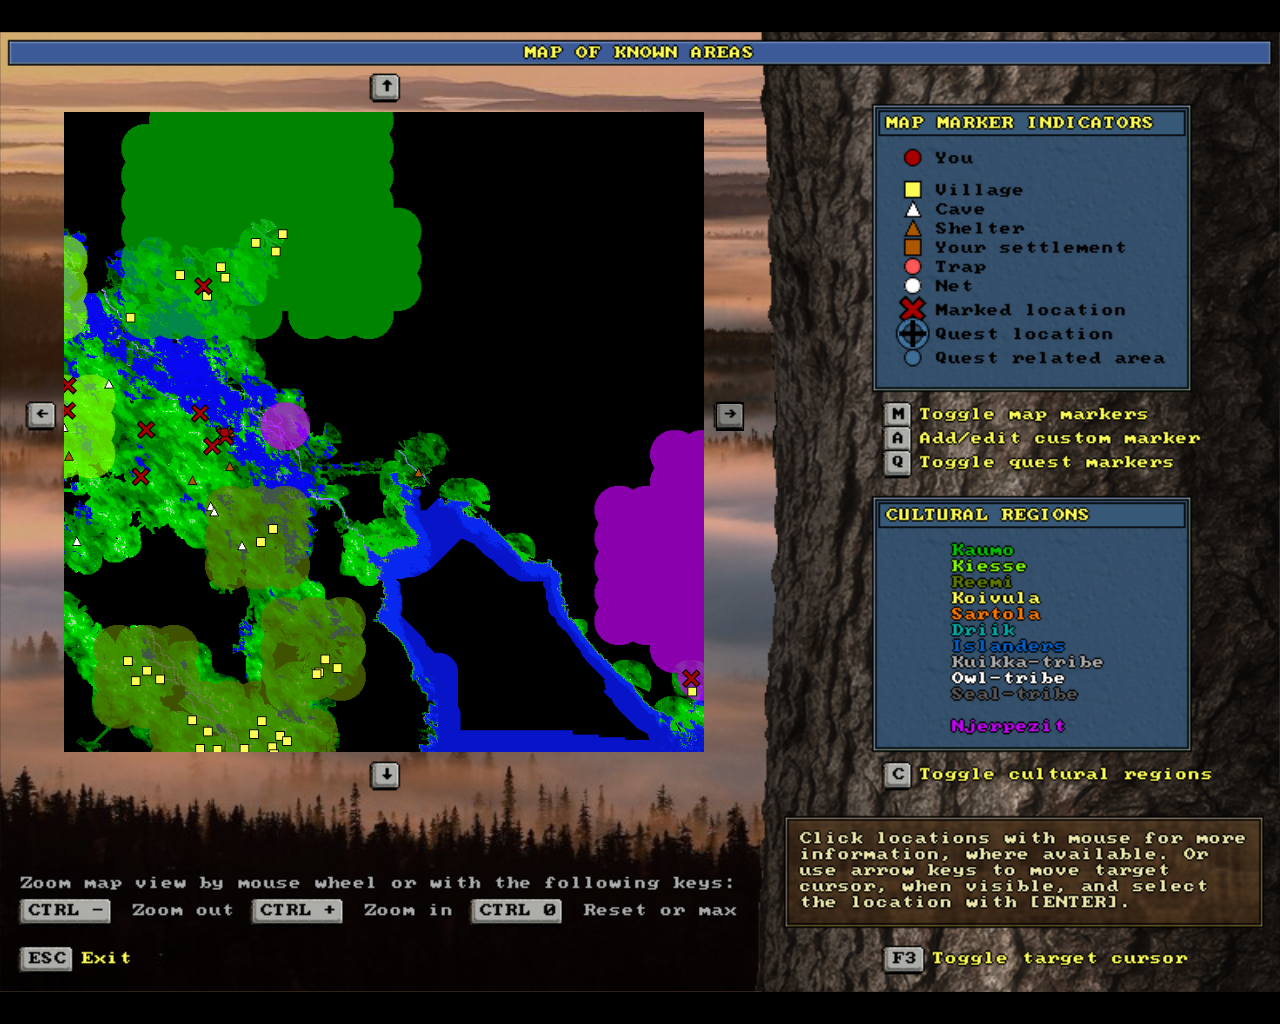This screenshot has height=1024, width=1280.
Task: Click the blue 'Quest related area' legend icon
Action: [912, 357]
